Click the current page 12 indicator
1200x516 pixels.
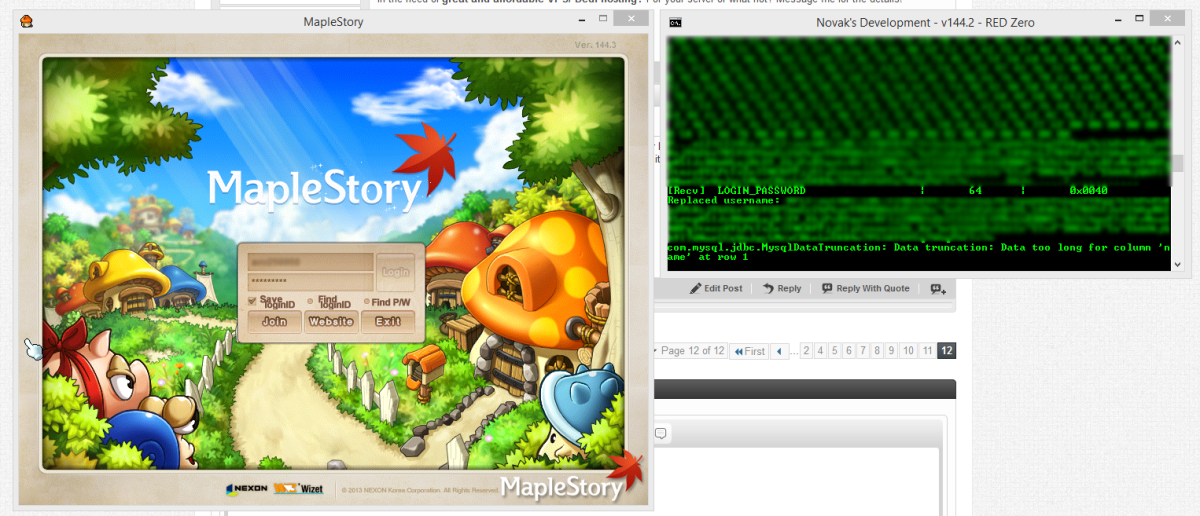(947, 351)
